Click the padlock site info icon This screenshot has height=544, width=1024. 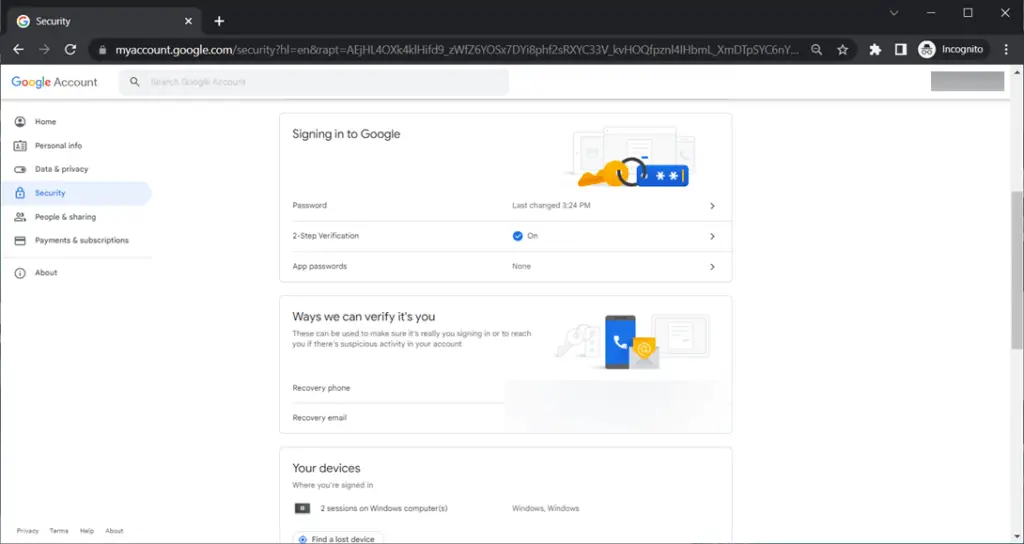[x=102, y=50]
